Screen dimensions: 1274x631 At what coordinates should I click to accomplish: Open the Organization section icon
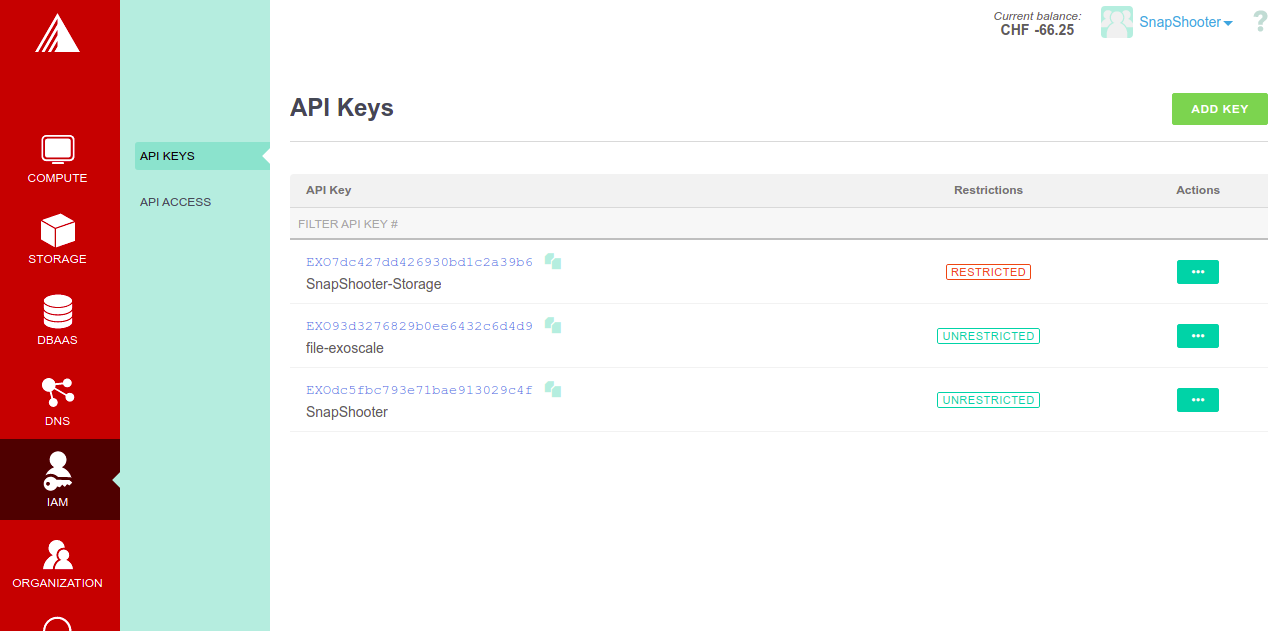point(58,554)
